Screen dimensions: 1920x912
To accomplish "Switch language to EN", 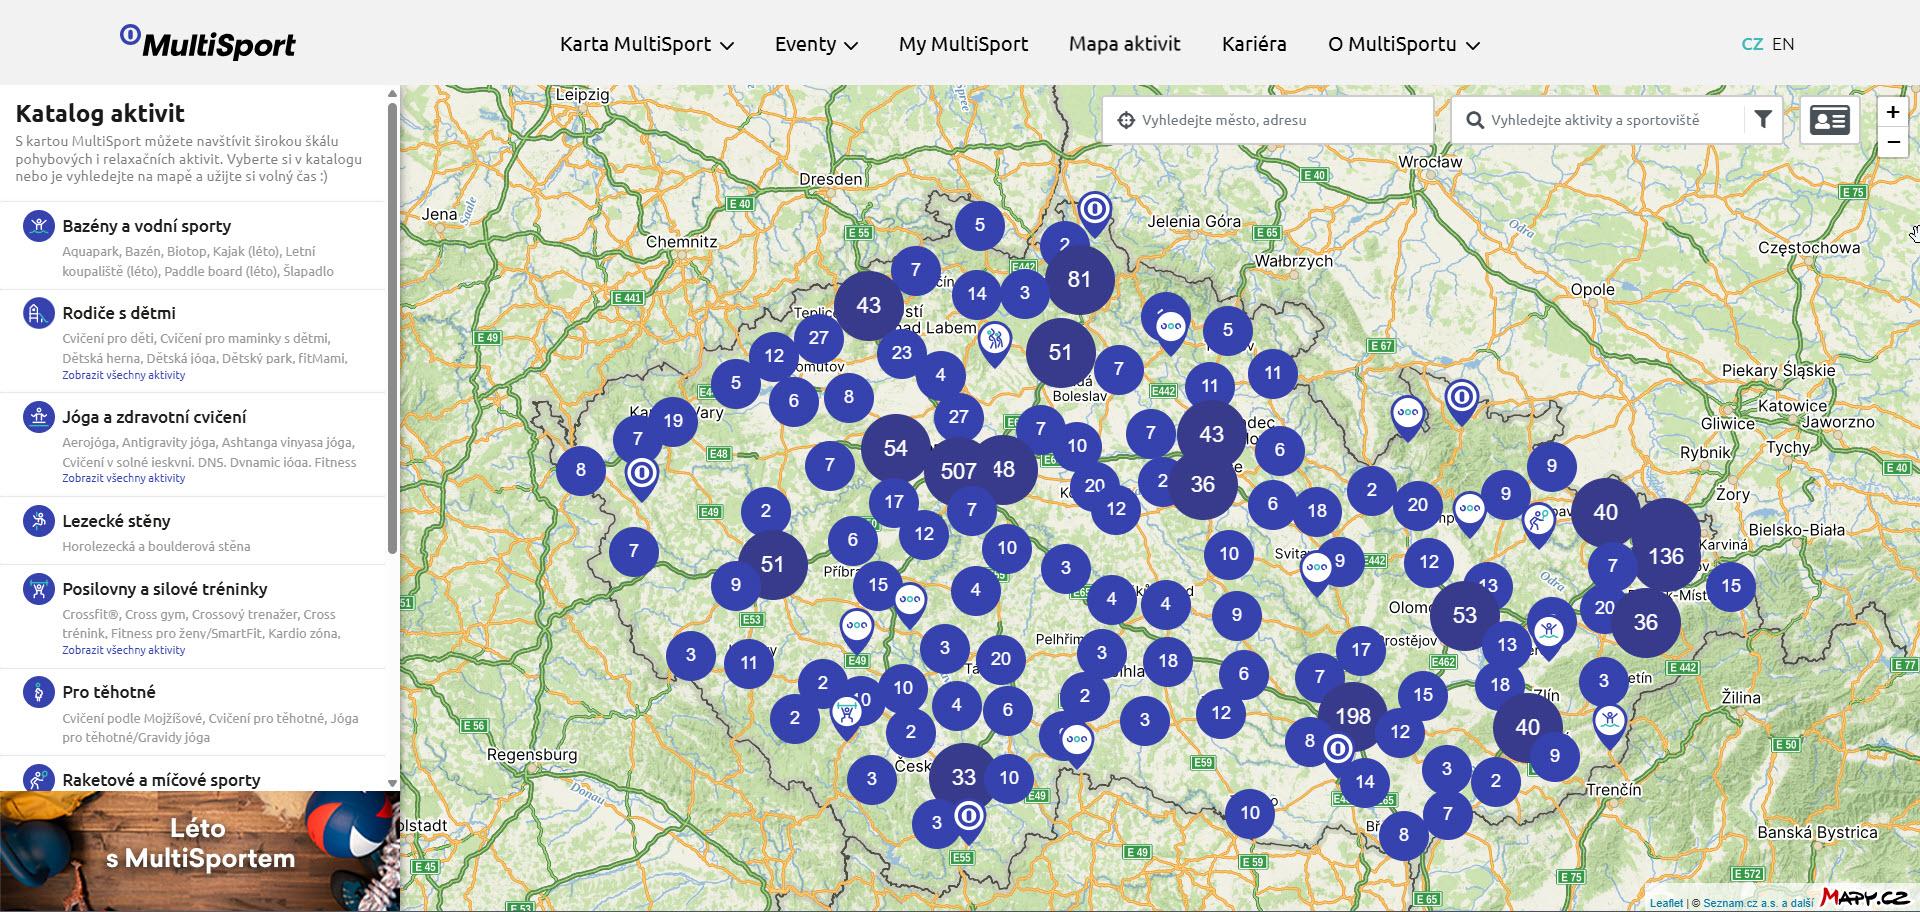I will (1783, 44).
